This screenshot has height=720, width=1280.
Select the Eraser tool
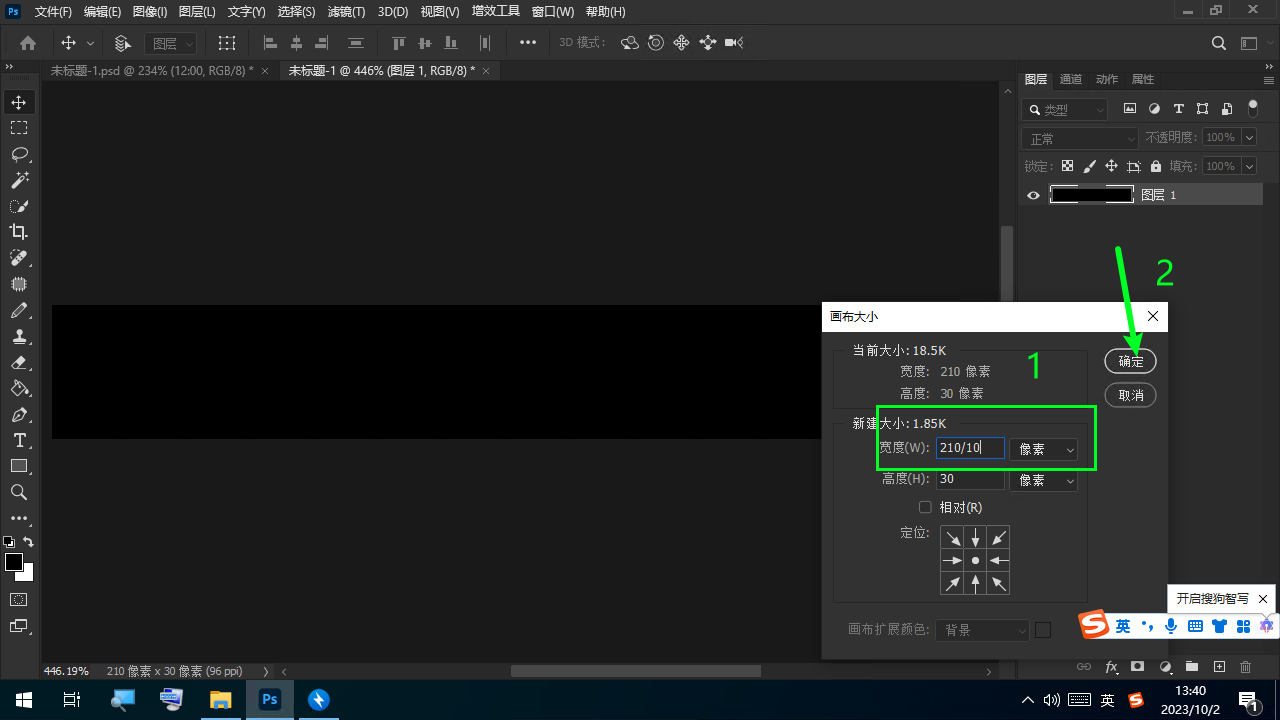[19, 362]
